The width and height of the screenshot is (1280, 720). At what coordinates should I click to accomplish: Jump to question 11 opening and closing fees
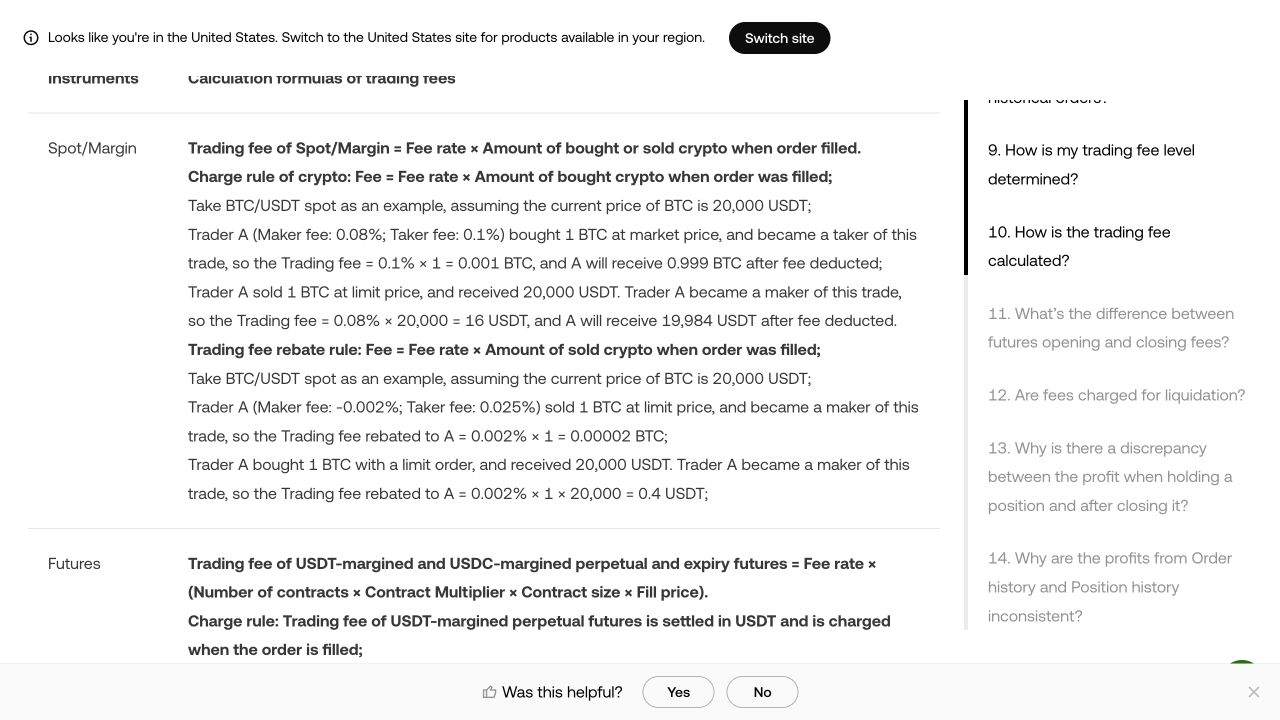click(x=1110, y=328)
